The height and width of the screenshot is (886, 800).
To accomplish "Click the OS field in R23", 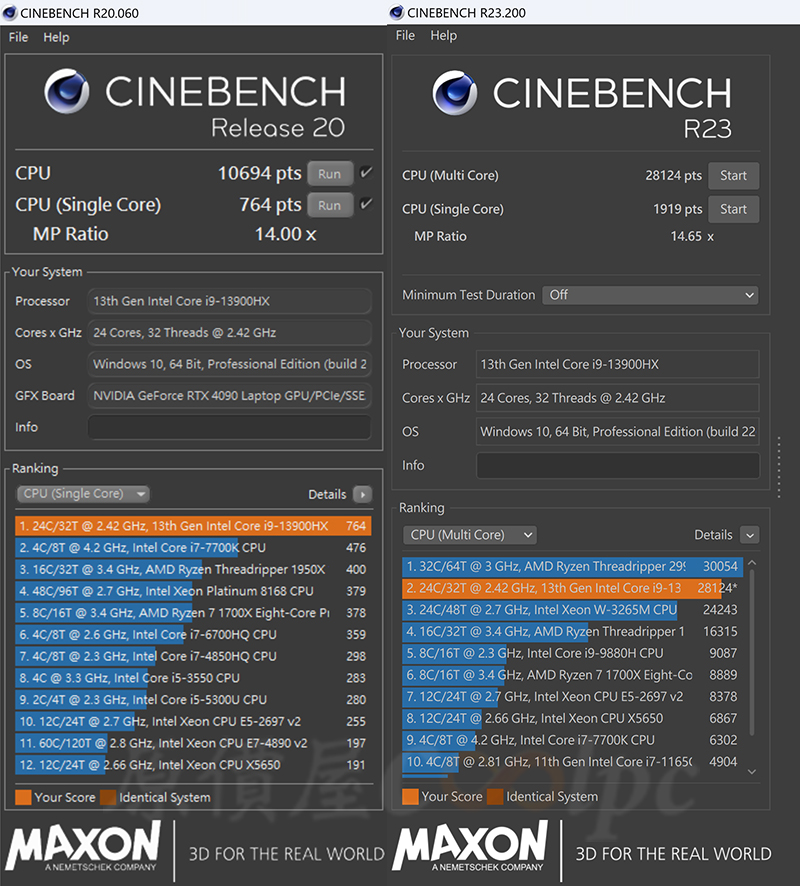I will pyautogui.click(x=618, y=432).
